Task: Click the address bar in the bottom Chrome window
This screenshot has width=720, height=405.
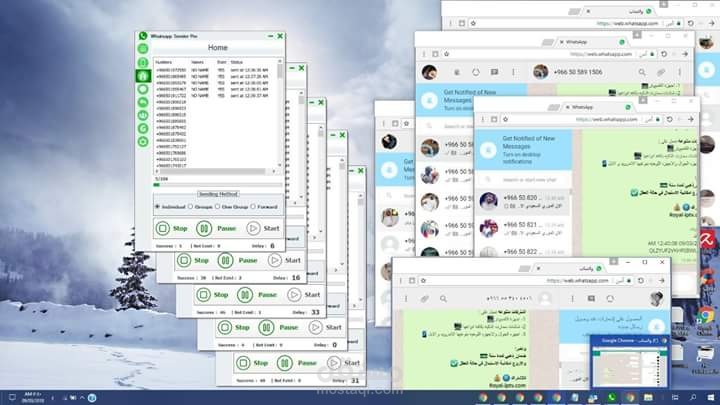Action: [x=528, y=281]
